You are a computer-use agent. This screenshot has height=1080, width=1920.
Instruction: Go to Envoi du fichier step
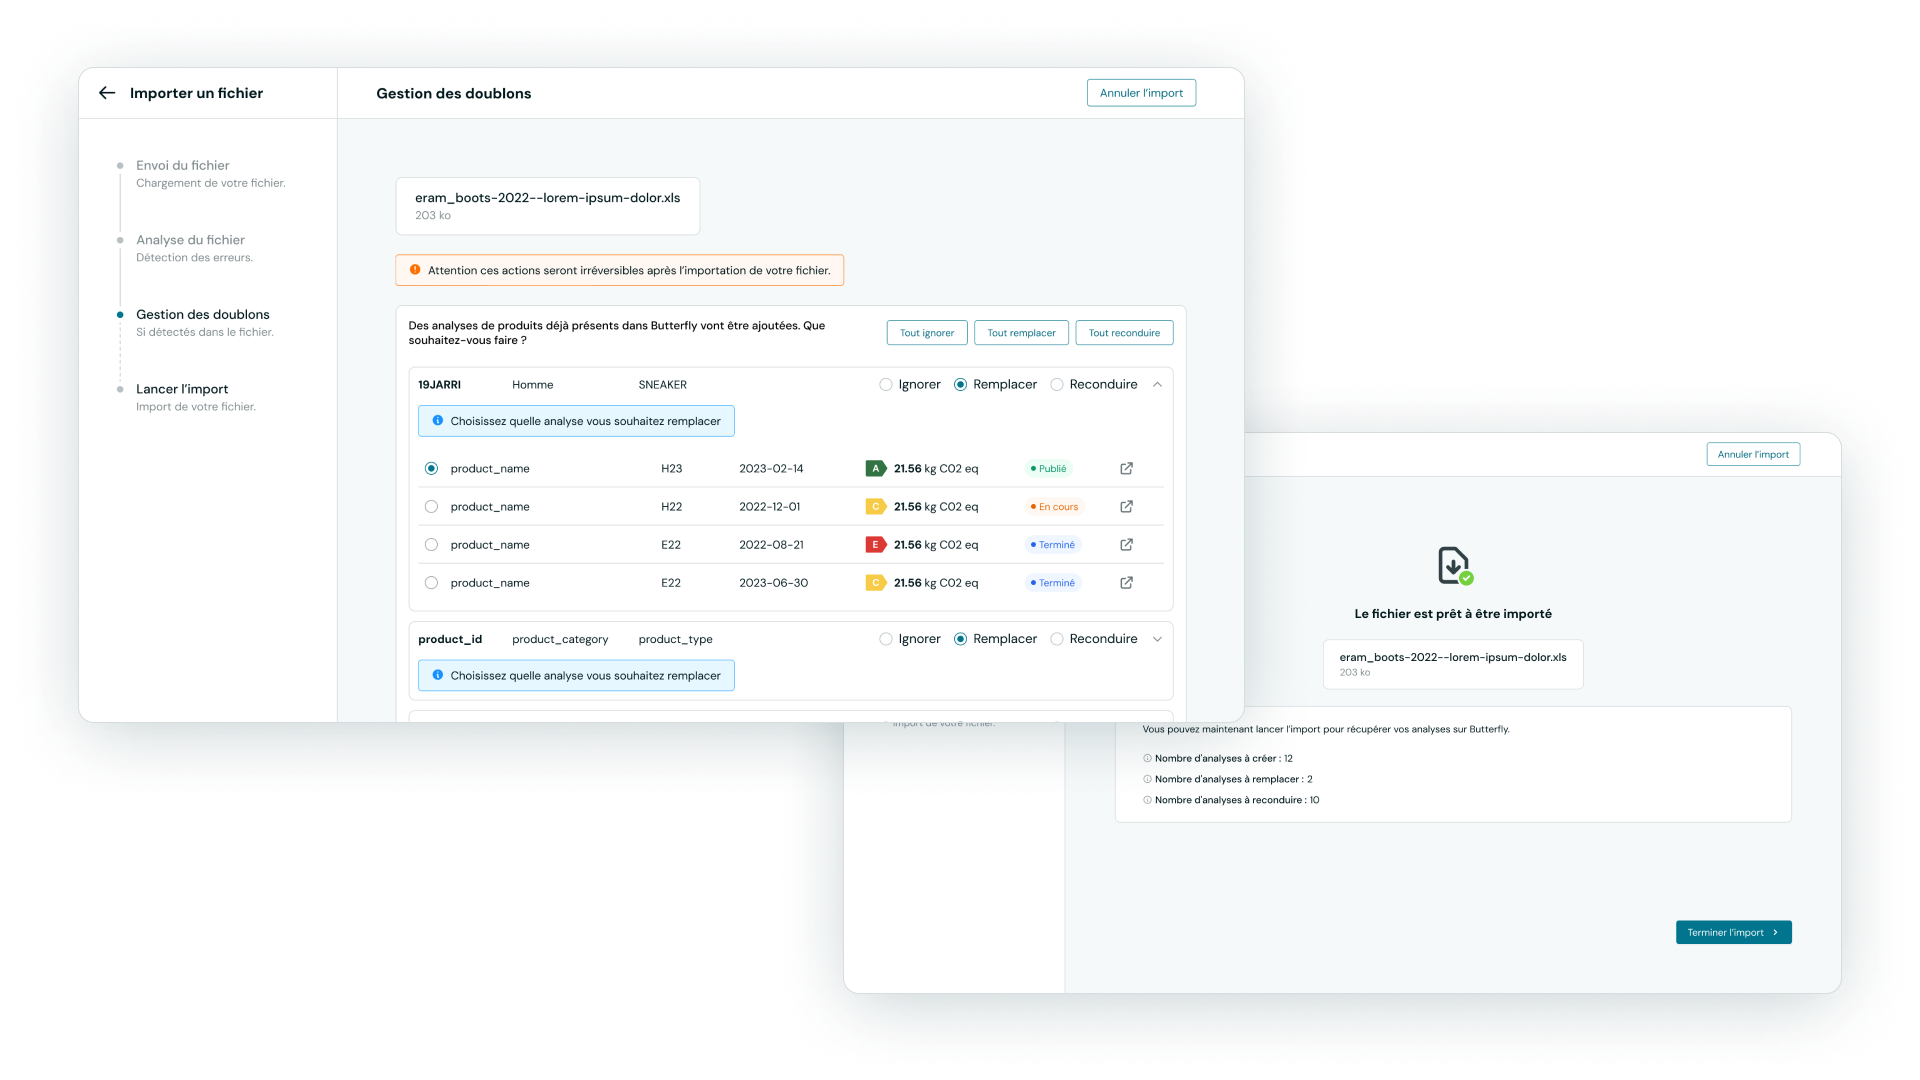[183, 165]
